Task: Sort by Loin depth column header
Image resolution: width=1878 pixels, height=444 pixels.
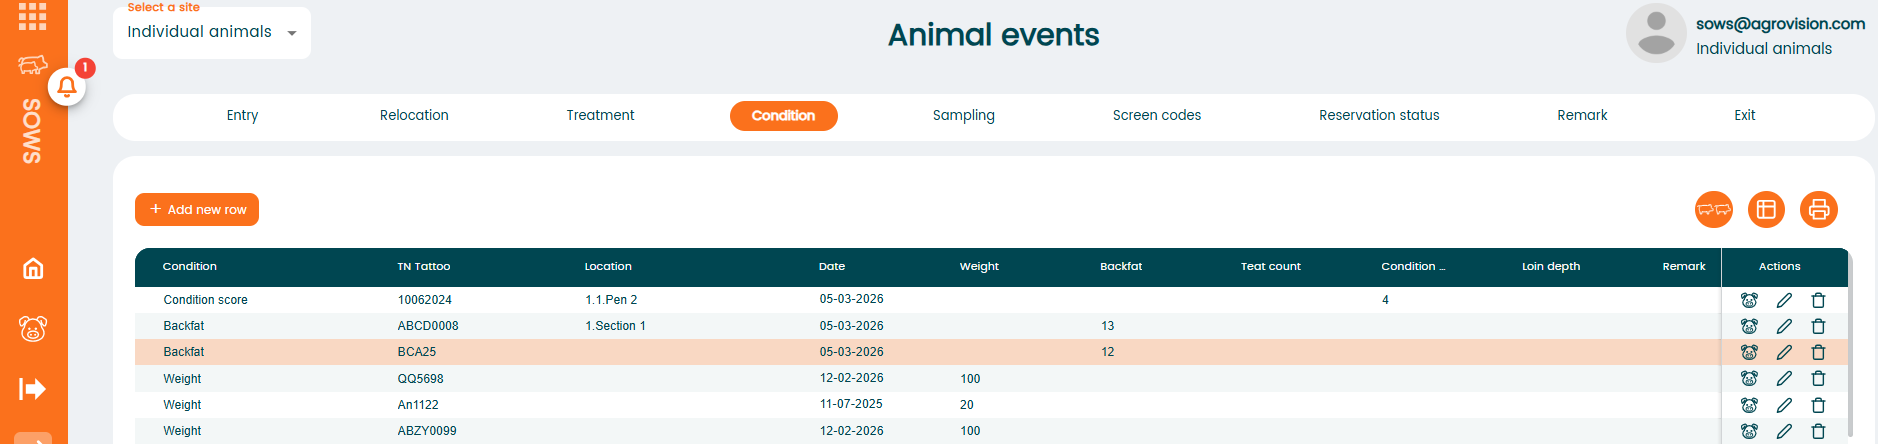Action: pos(1551,266)
